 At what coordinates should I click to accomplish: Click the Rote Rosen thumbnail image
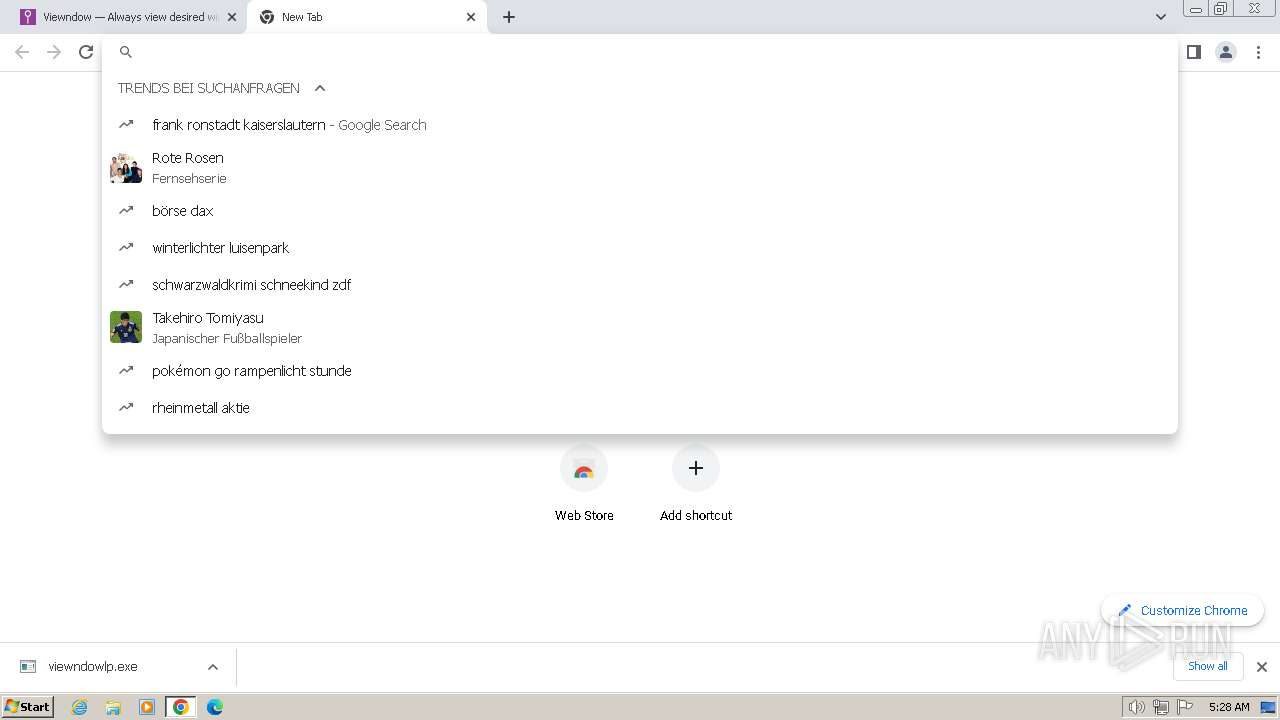point(126,168)
